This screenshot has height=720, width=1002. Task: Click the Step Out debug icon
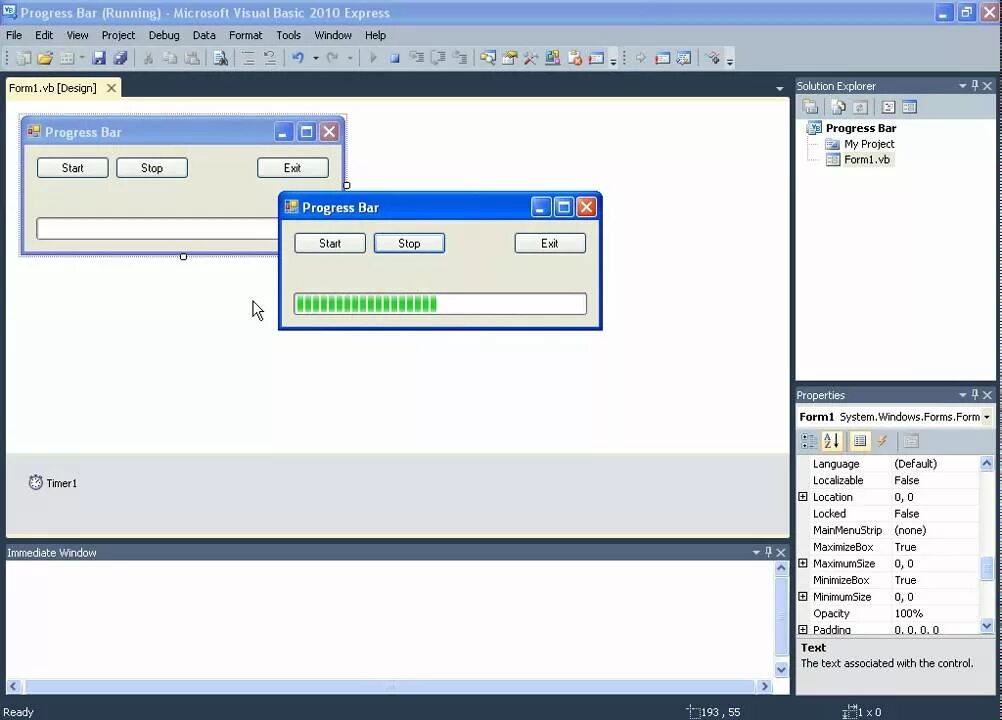click(460, 58)
